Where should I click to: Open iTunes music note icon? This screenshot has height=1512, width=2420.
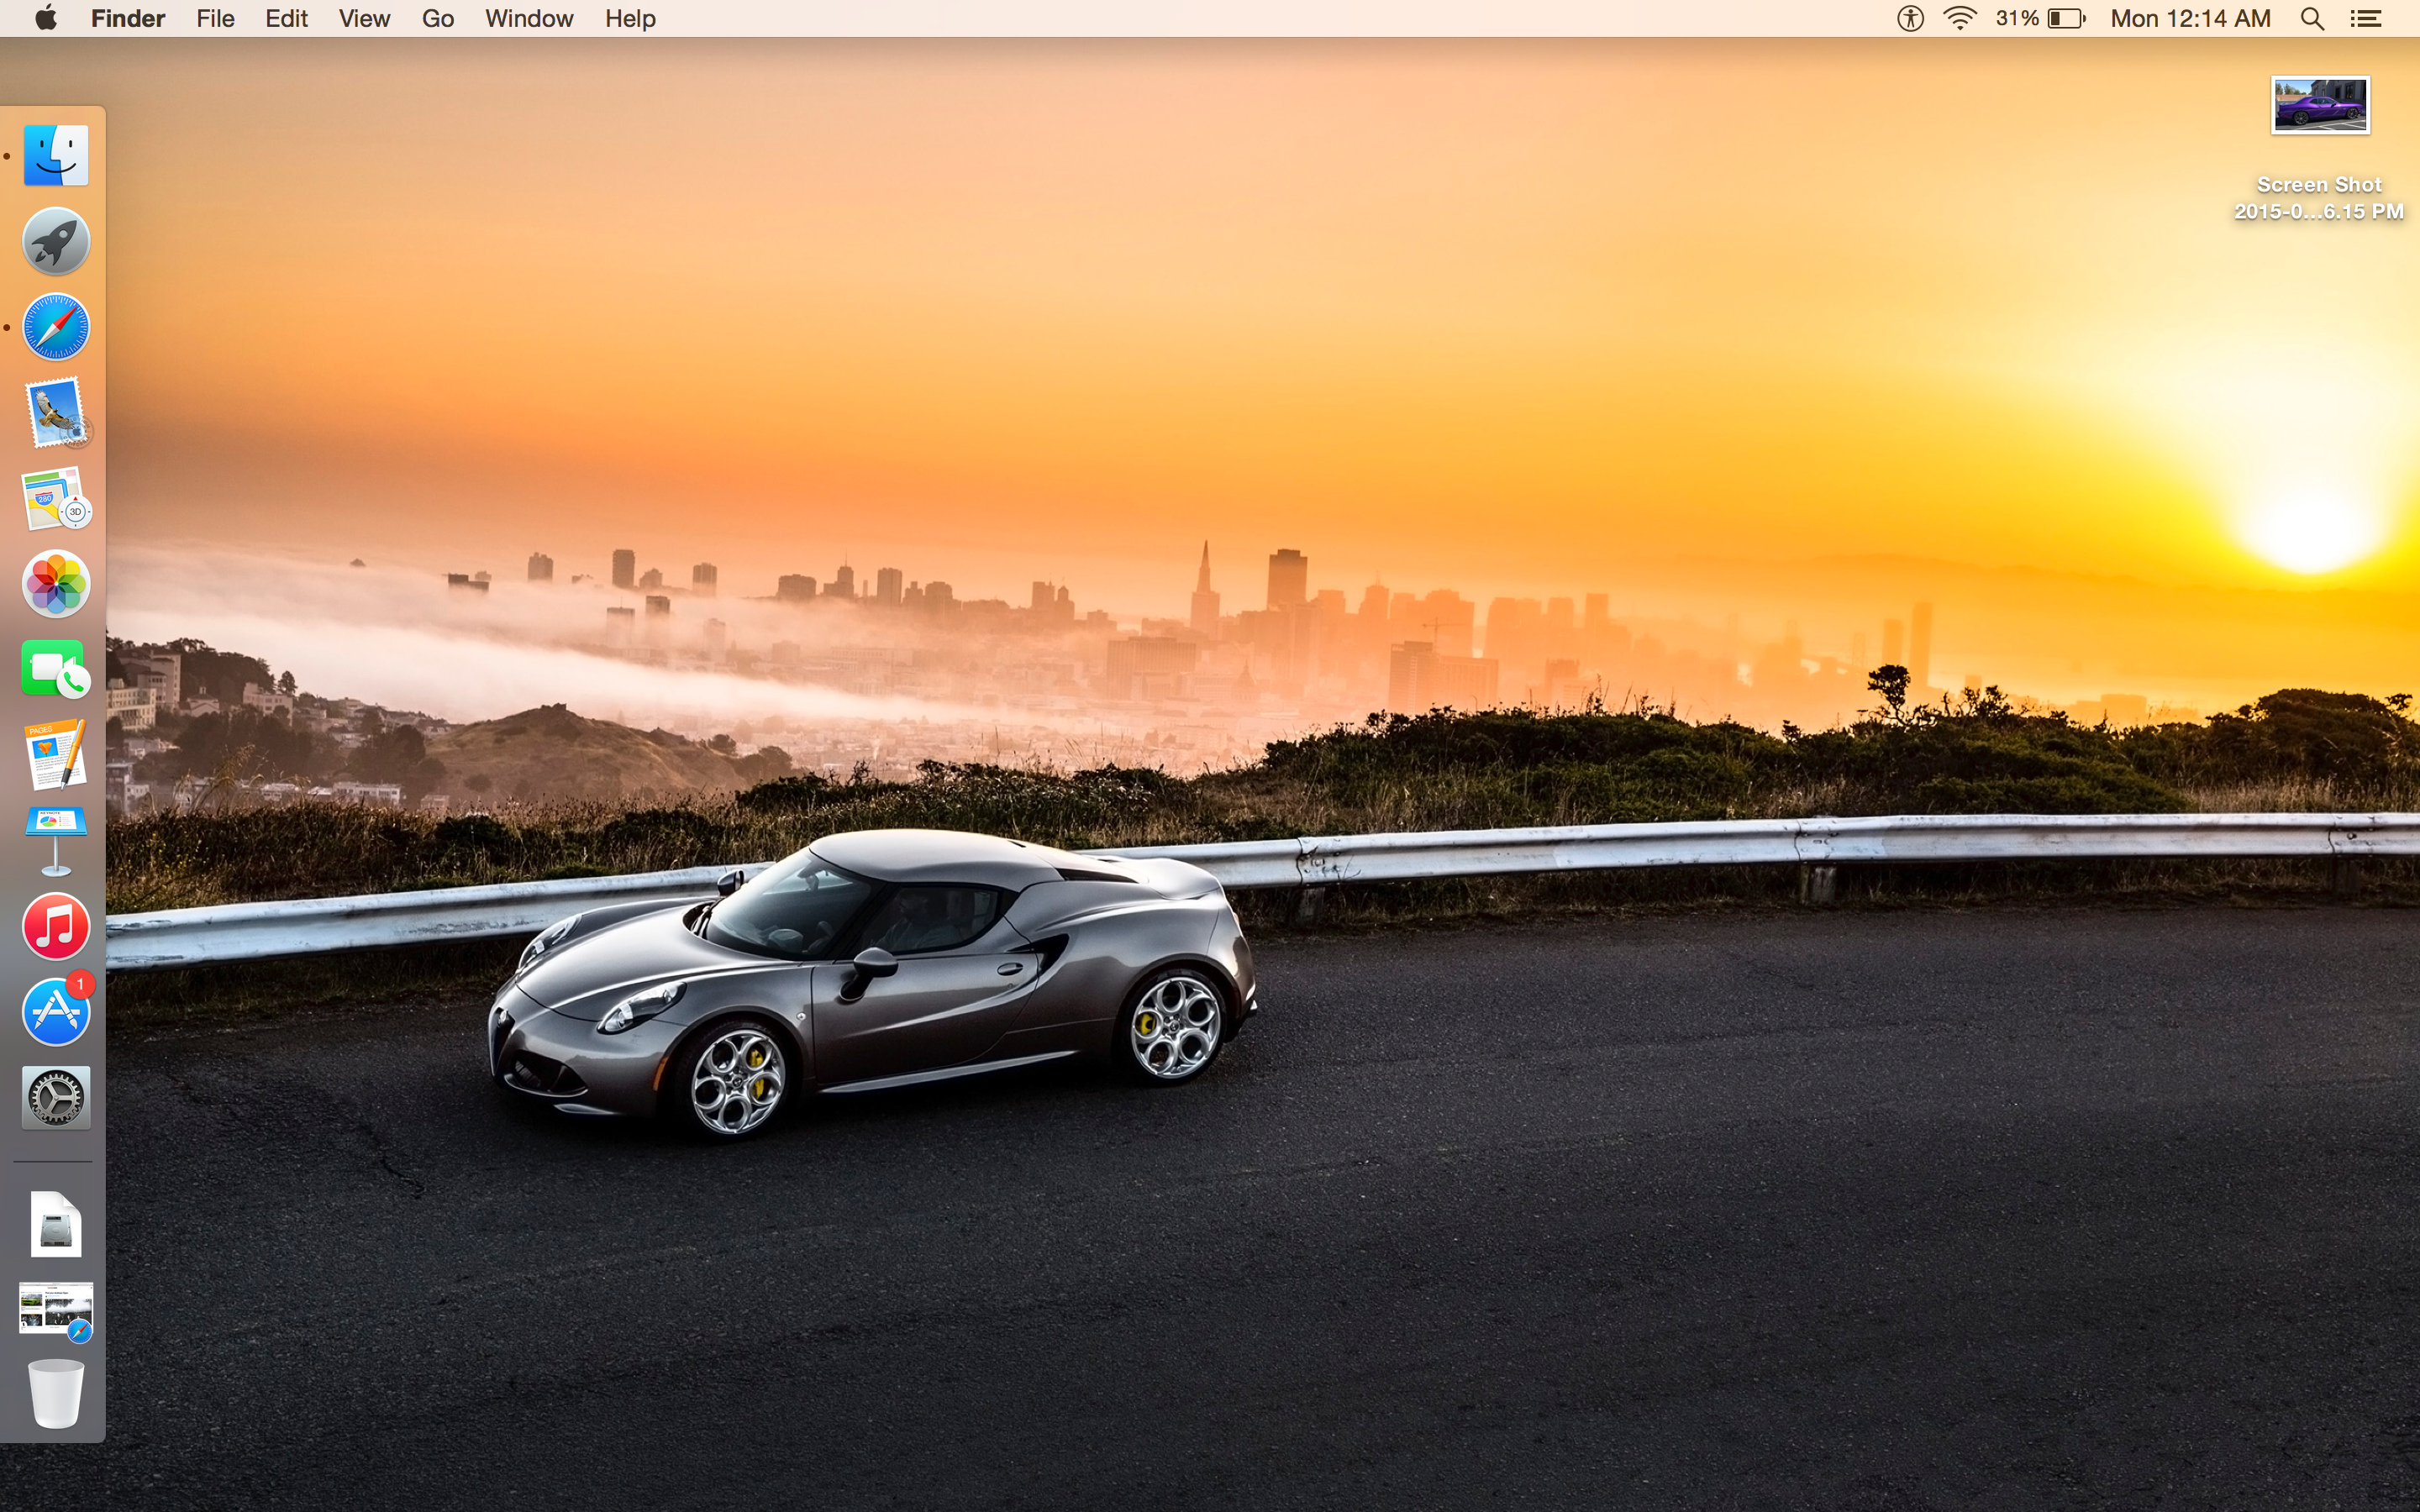(56, 926)
